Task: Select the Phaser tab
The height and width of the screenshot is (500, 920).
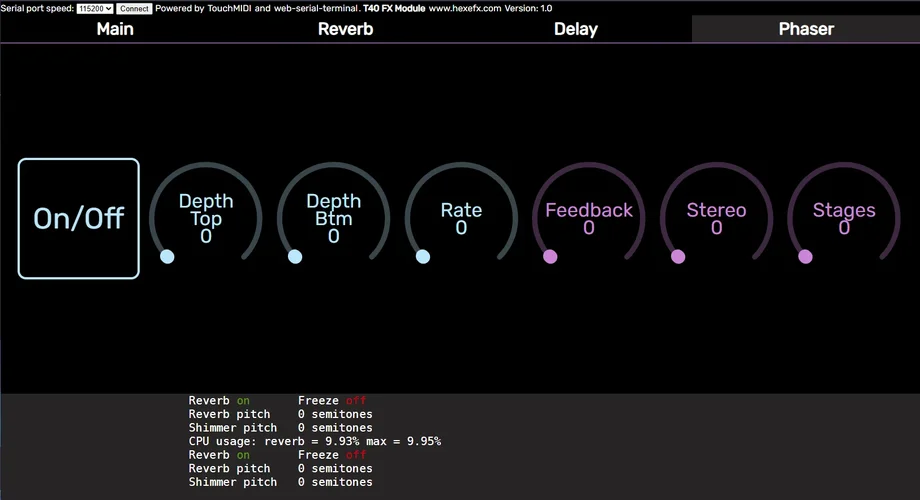Action: pos(805,29)
